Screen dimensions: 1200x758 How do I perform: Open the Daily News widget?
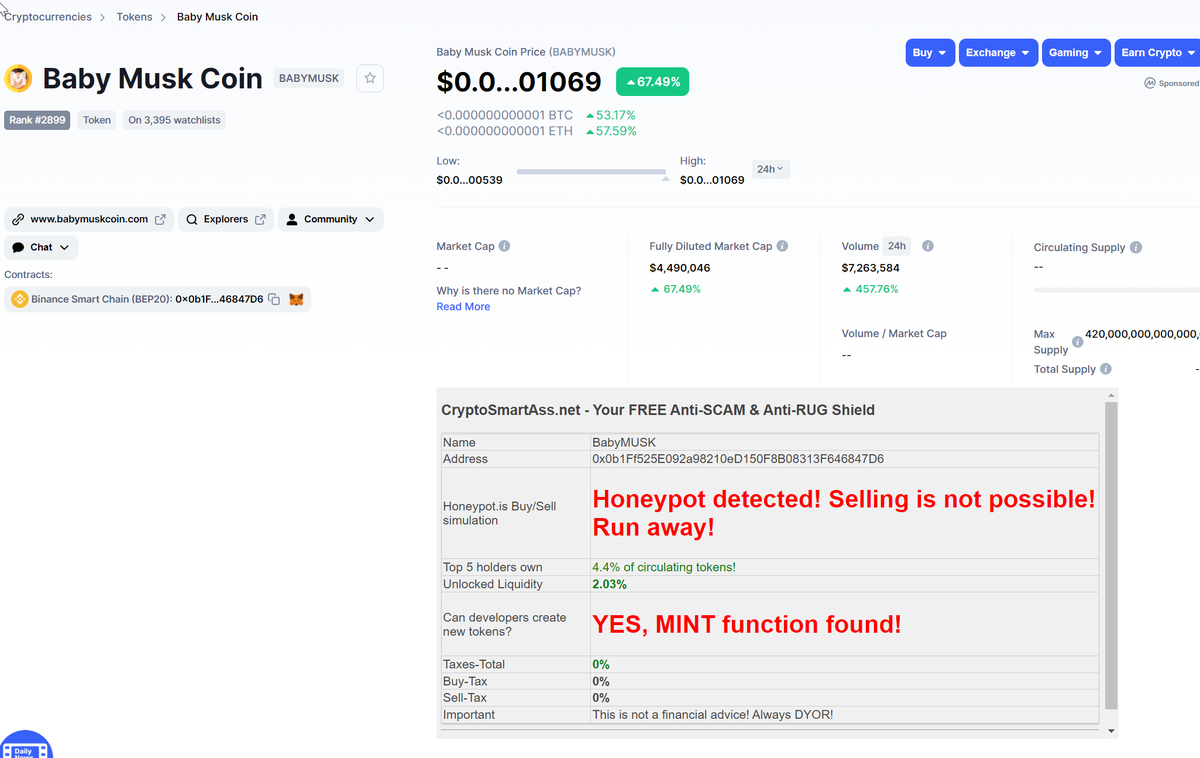coord(24,745)
